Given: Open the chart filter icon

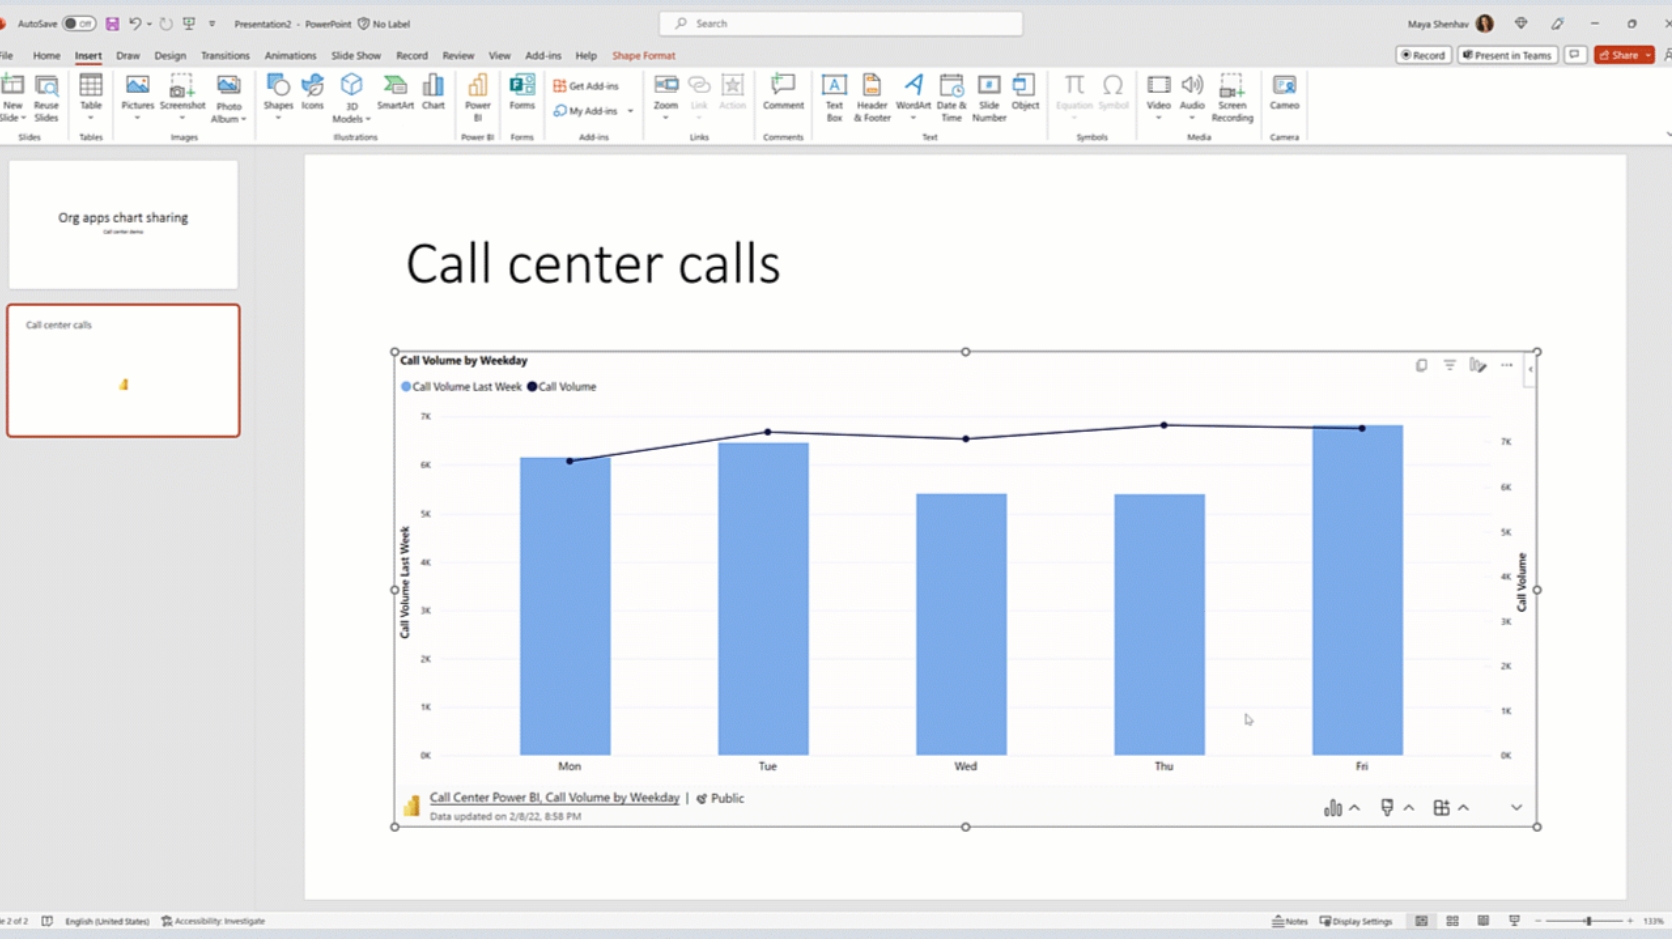Looking at the screenshot, I should pos(1449,365).
